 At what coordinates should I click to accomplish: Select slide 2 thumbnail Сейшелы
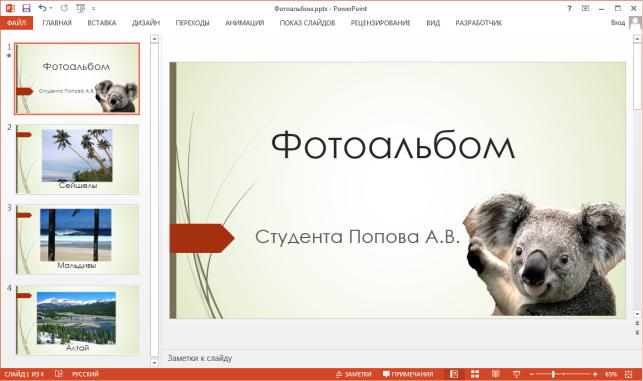(77, 159)
